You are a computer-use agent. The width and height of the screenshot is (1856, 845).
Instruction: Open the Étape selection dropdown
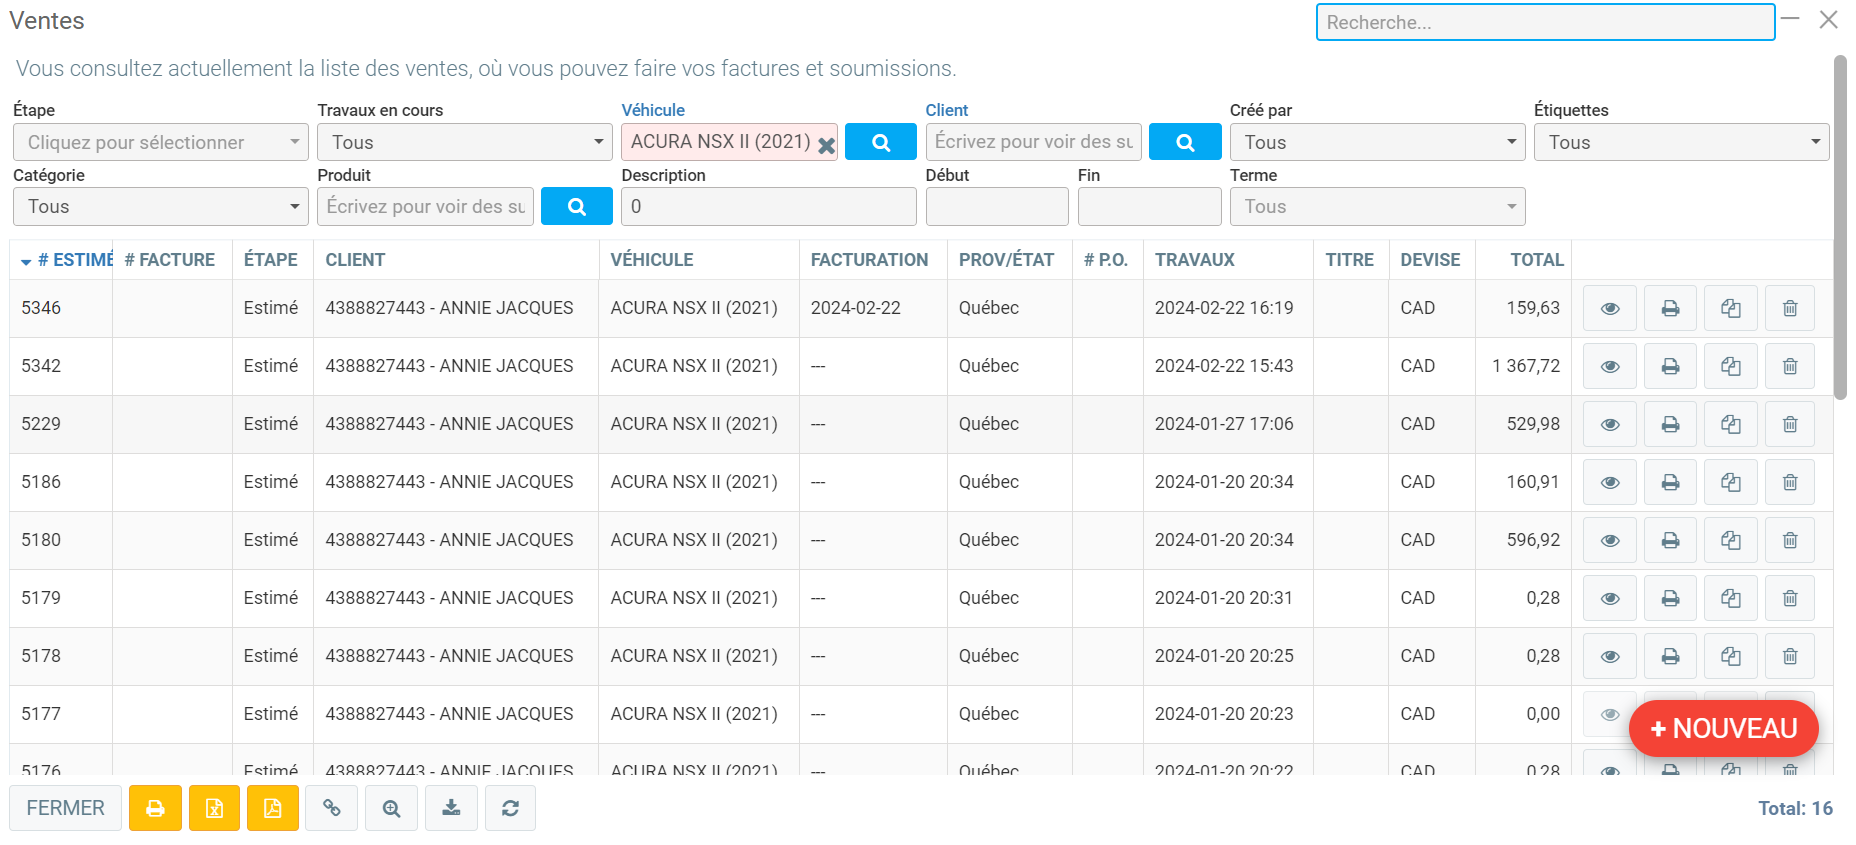(x=160, y=142)
